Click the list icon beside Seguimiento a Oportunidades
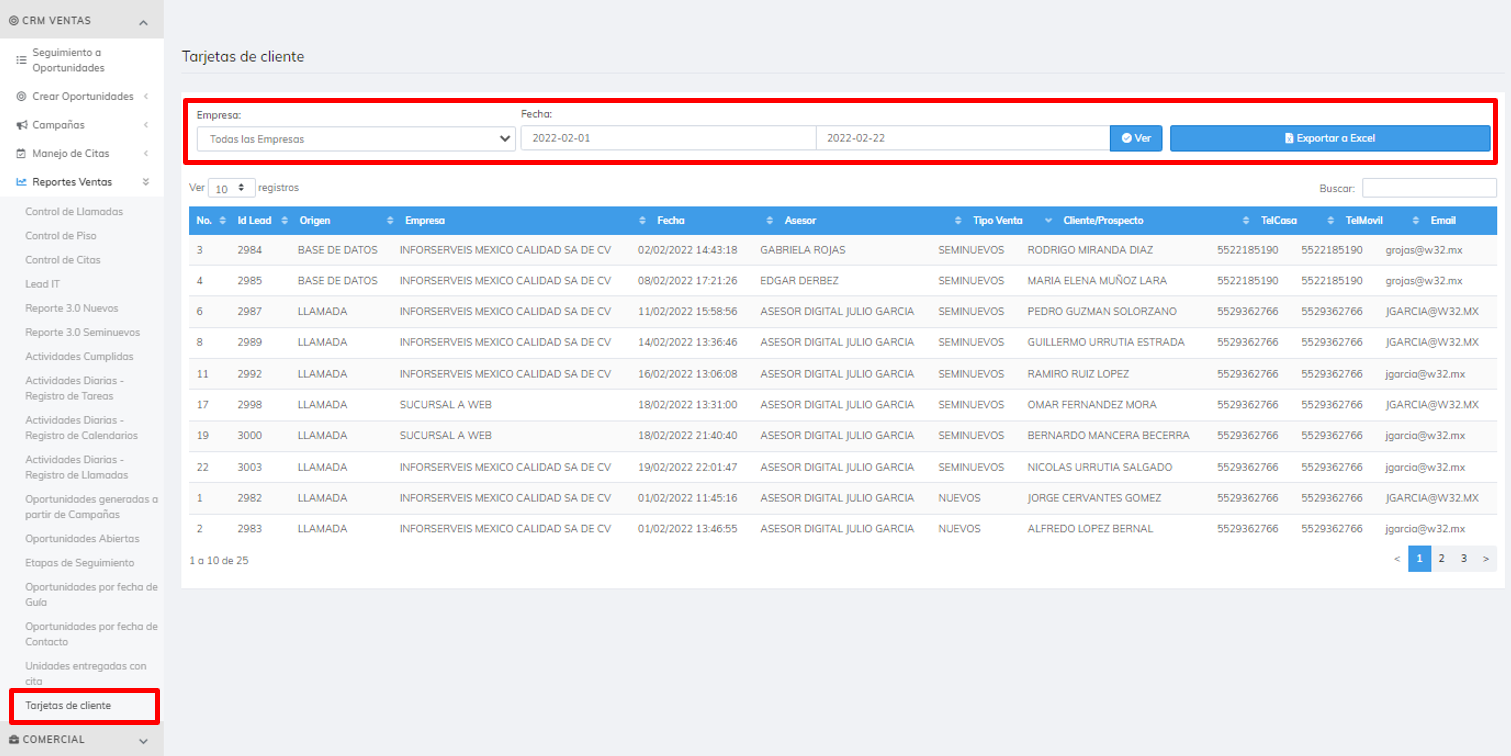 pos(21,60)
